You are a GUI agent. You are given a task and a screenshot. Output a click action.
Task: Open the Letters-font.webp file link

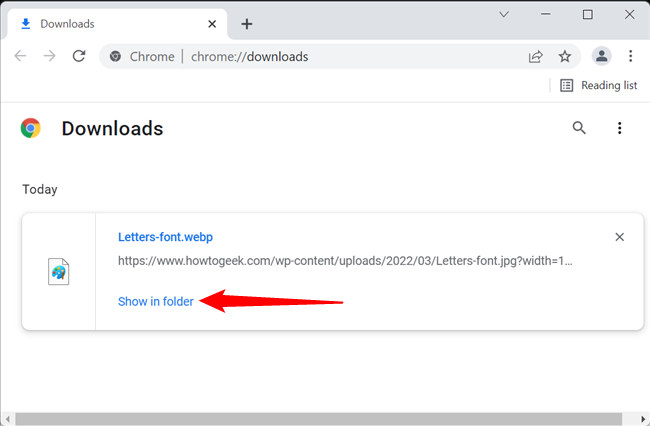click(x=165, y=237)
